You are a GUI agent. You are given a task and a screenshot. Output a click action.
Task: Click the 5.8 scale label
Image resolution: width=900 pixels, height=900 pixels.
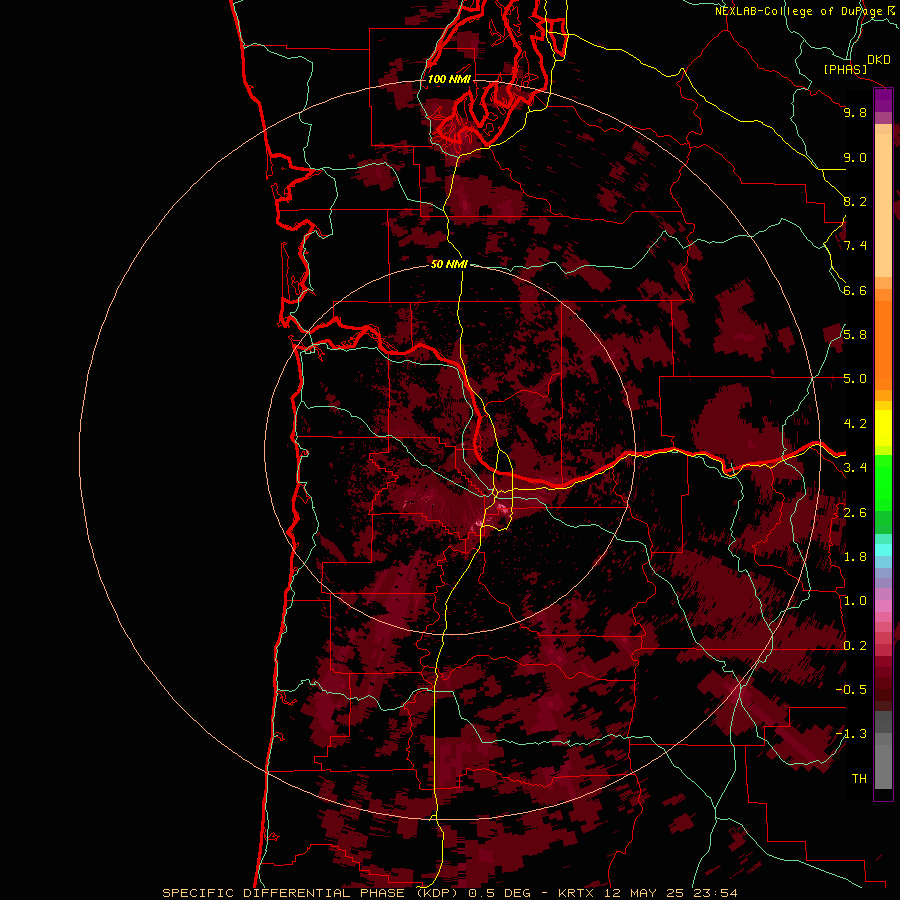[855, 335]
